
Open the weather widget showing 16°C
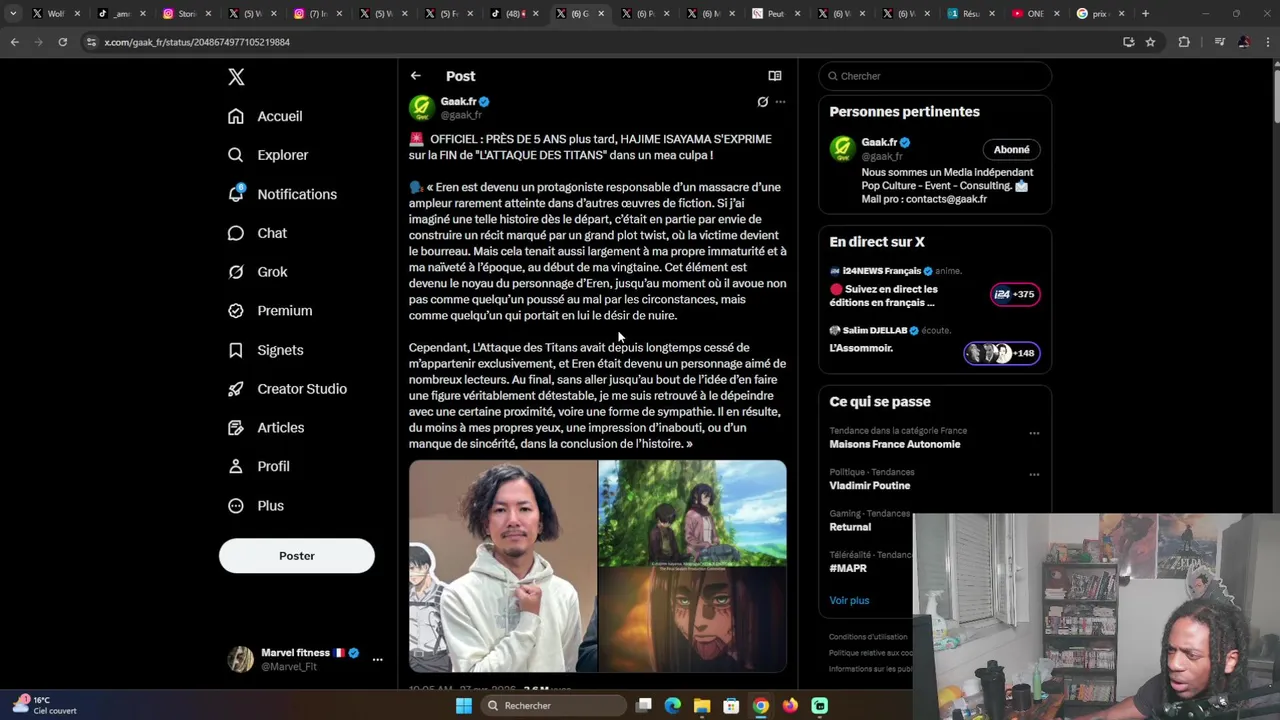45,705
